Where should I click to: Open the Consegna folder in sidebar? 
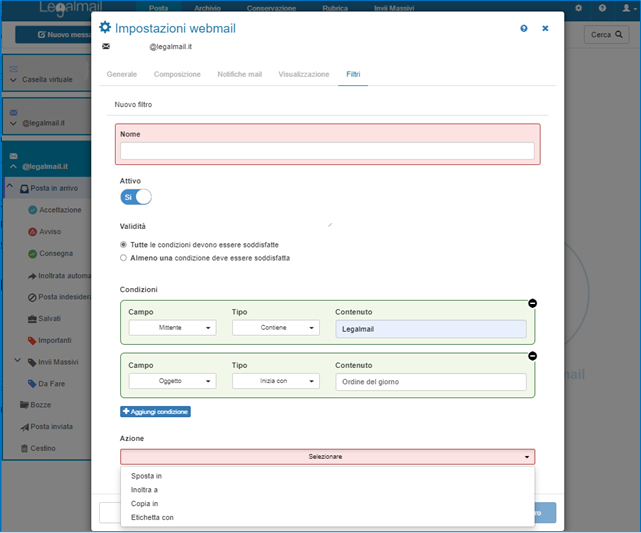click(x=52, y=254)
